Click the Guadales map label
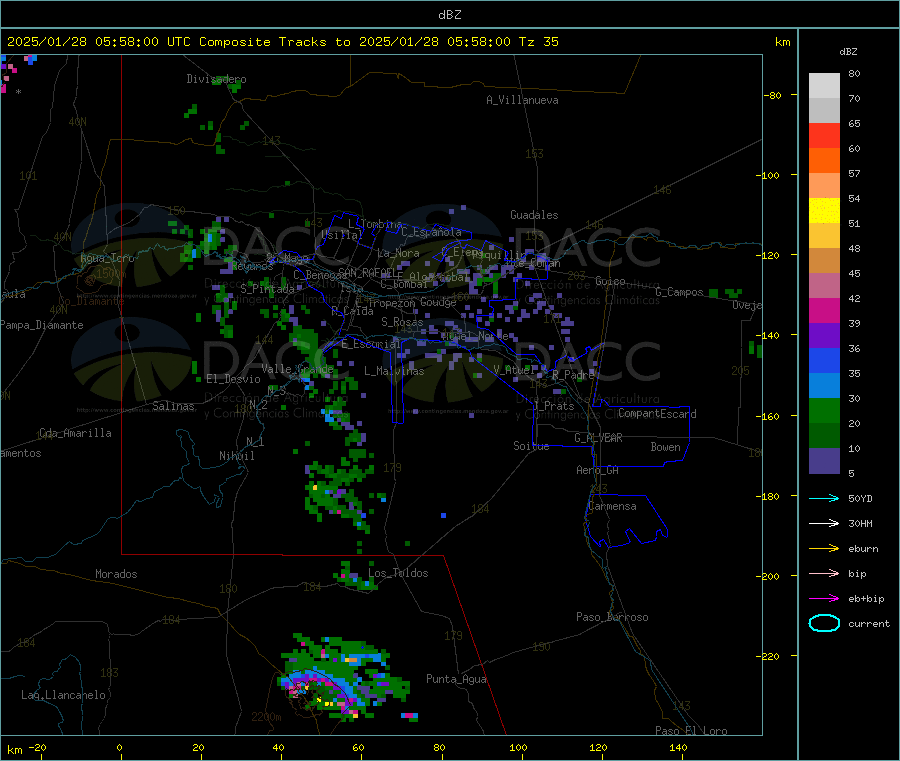Viewport: 900px width, 761px height. click(x=534, y=215)
